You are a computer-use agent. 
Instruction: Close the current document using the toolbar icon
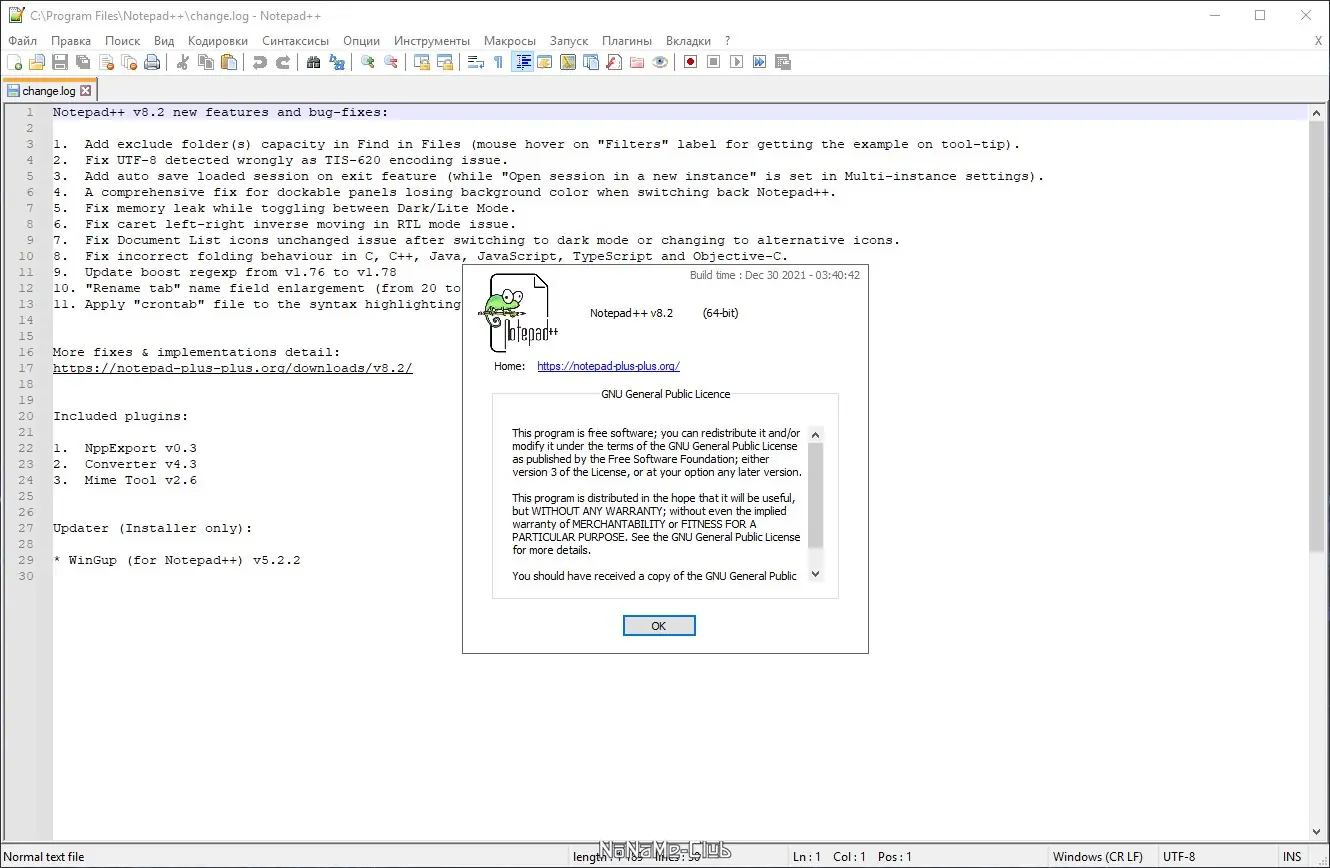tap(106, 62)
